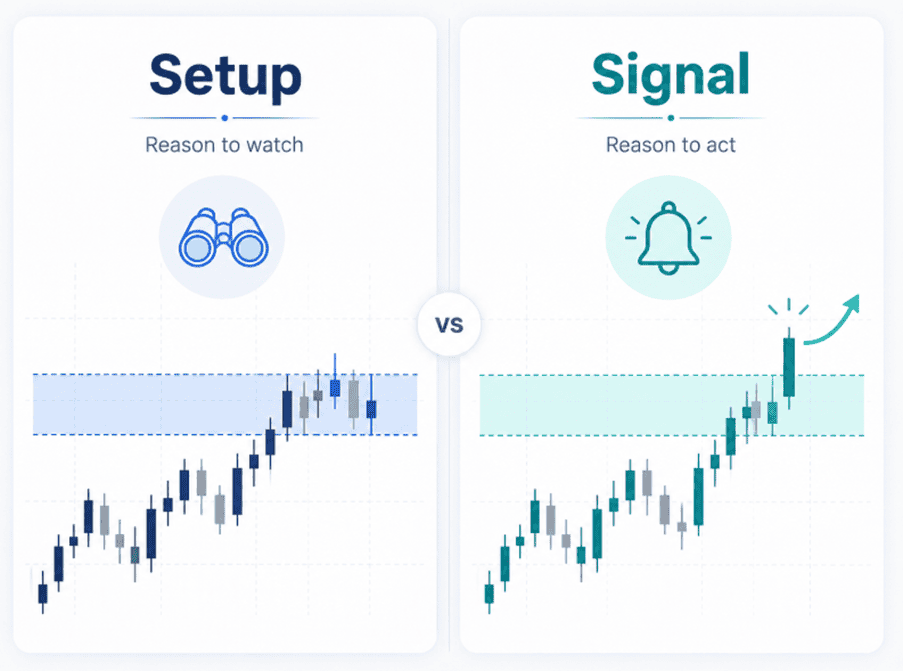
Task: Click the teal dot beneath the Signal heading
Action: pyautogui.click(x=671, y=118)
